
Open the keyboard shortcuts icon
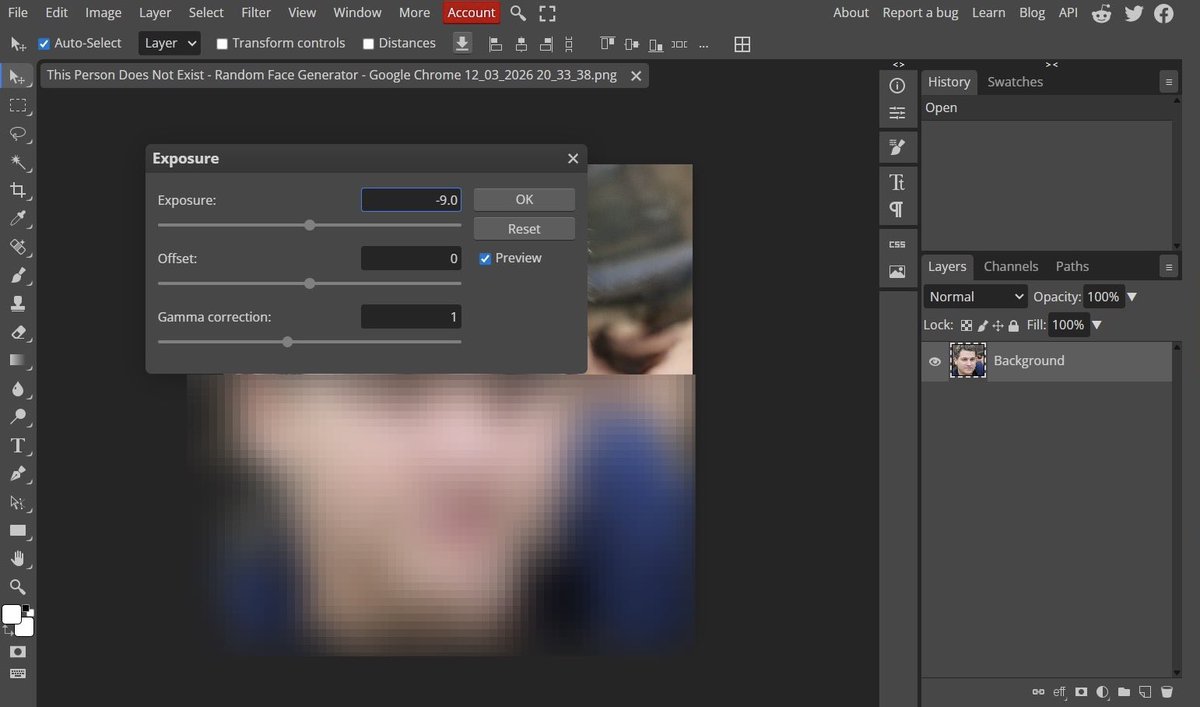click(x=18, y=674)
